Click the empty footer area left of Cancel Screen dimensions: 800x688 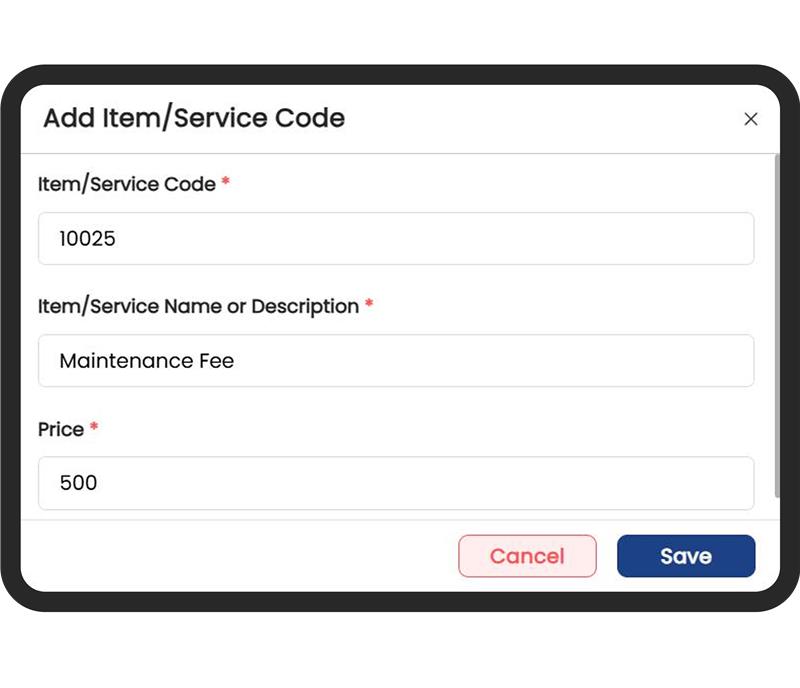(x=240, y=556)
